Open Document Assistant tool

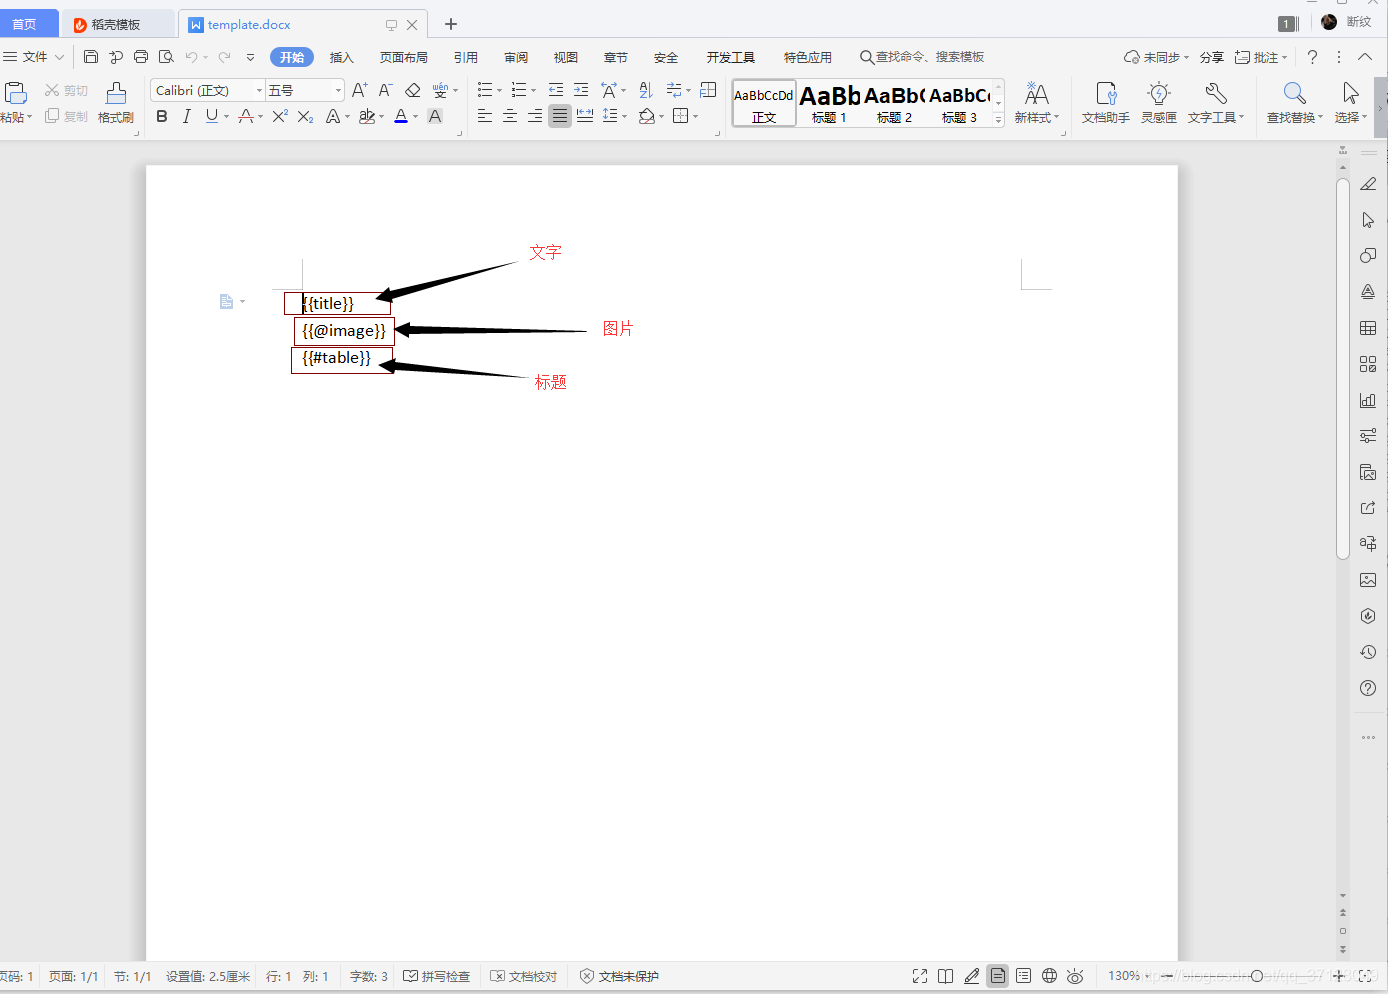pyautogui.click(x=1106, y=103)
